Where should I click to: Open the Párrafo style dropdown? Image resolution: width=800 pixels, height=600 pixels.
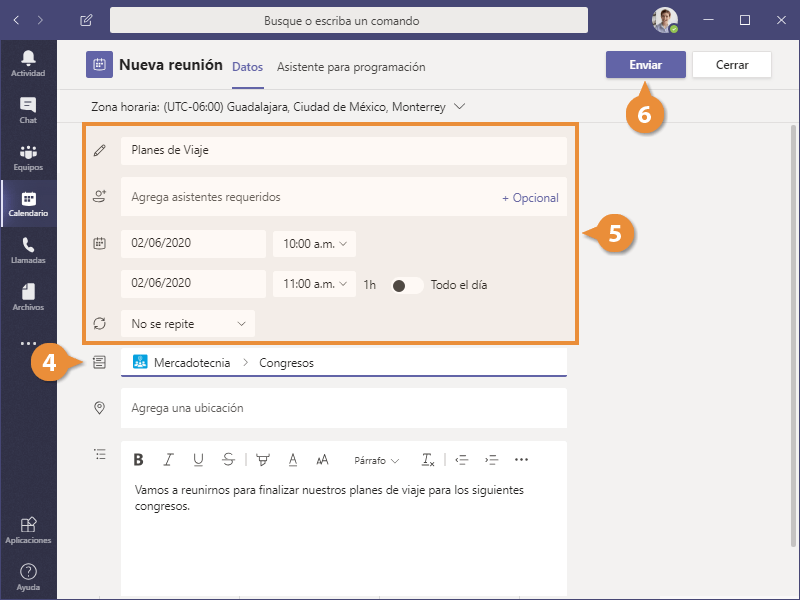376,461
